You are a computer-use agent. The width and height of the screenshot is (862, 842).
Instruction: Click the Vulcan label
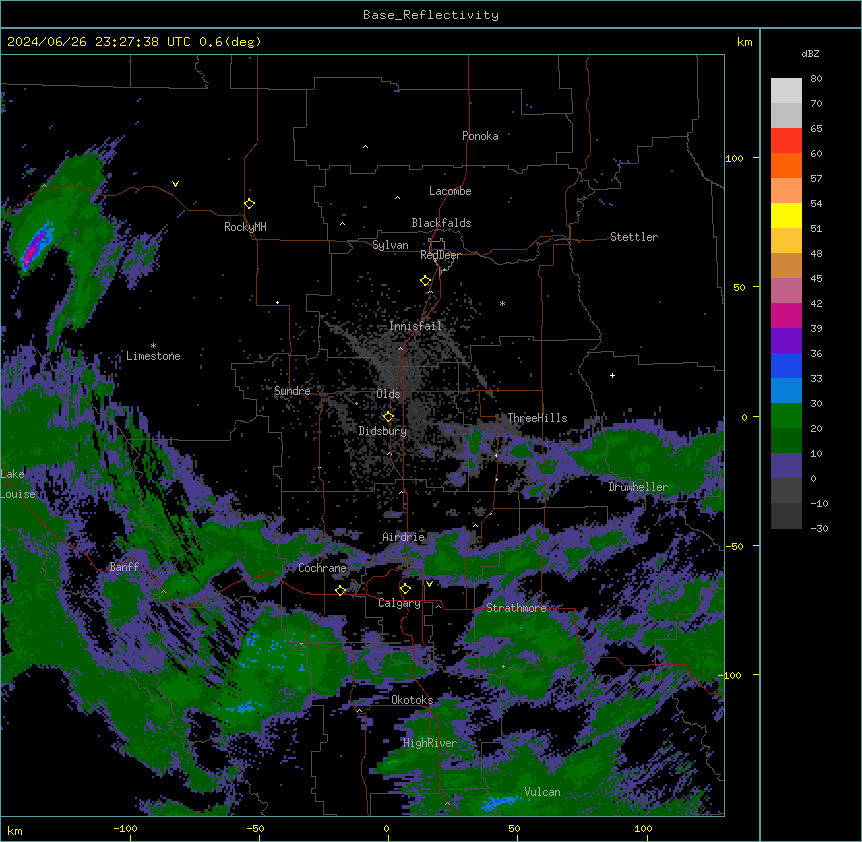(x=543, y=792)
